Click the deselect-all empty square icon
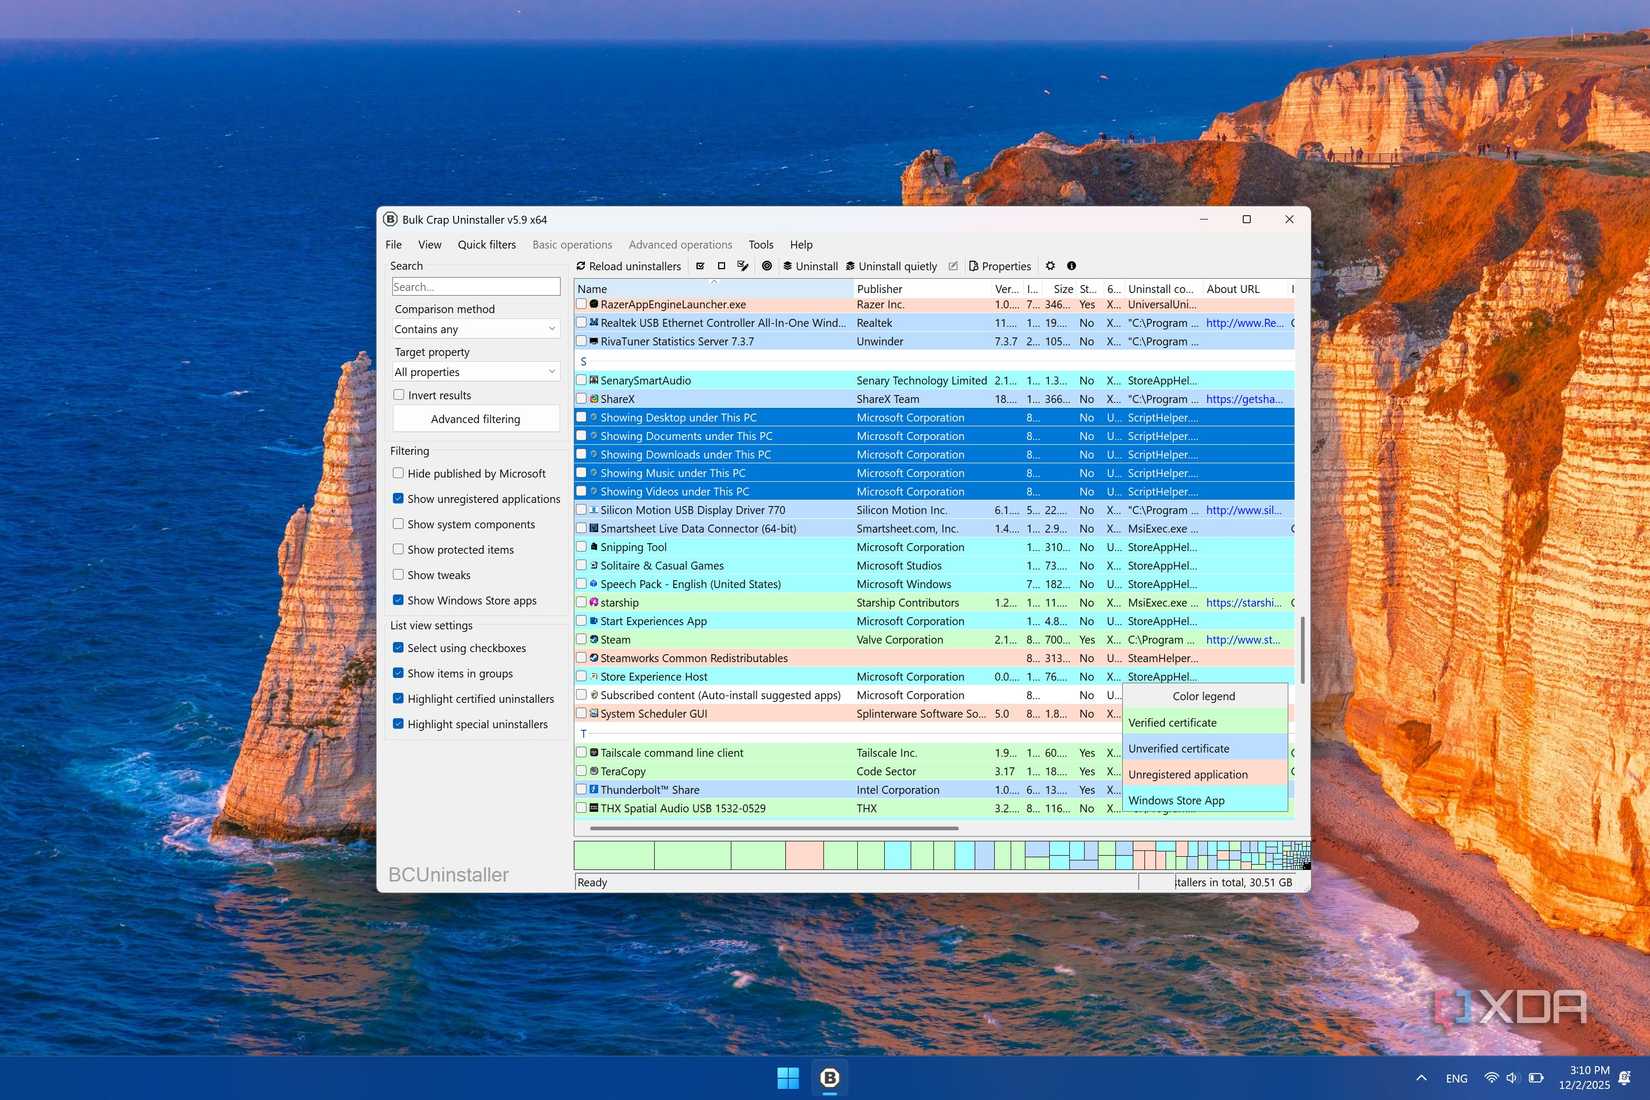Viewport: 1650px width, 1100px height. click(721, 266)
